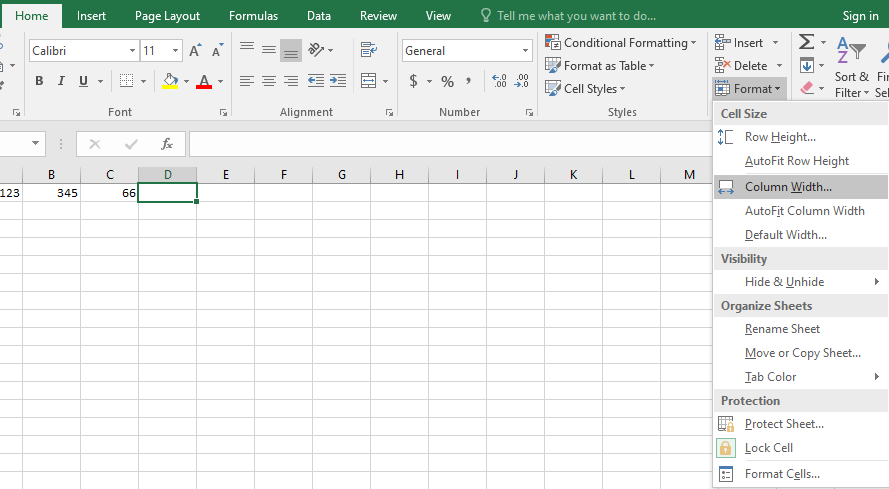889x489 pixels.
Task: Toggle italic formatting
Action: coord(61,82)
